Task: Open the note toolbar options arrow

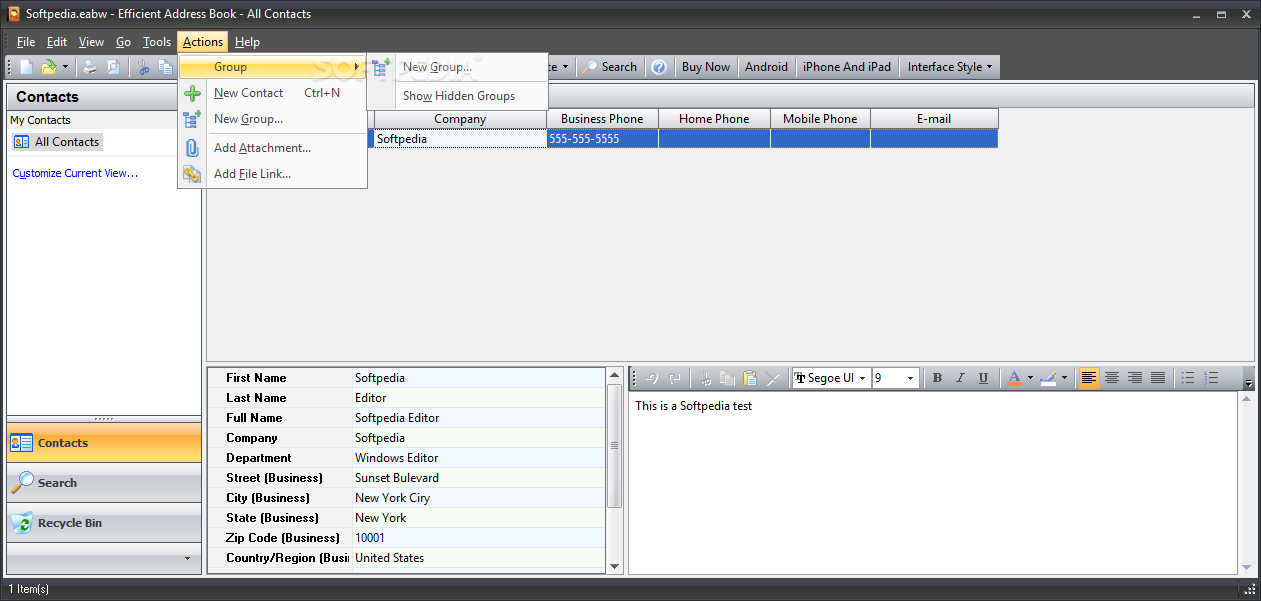Action: 1248,381
